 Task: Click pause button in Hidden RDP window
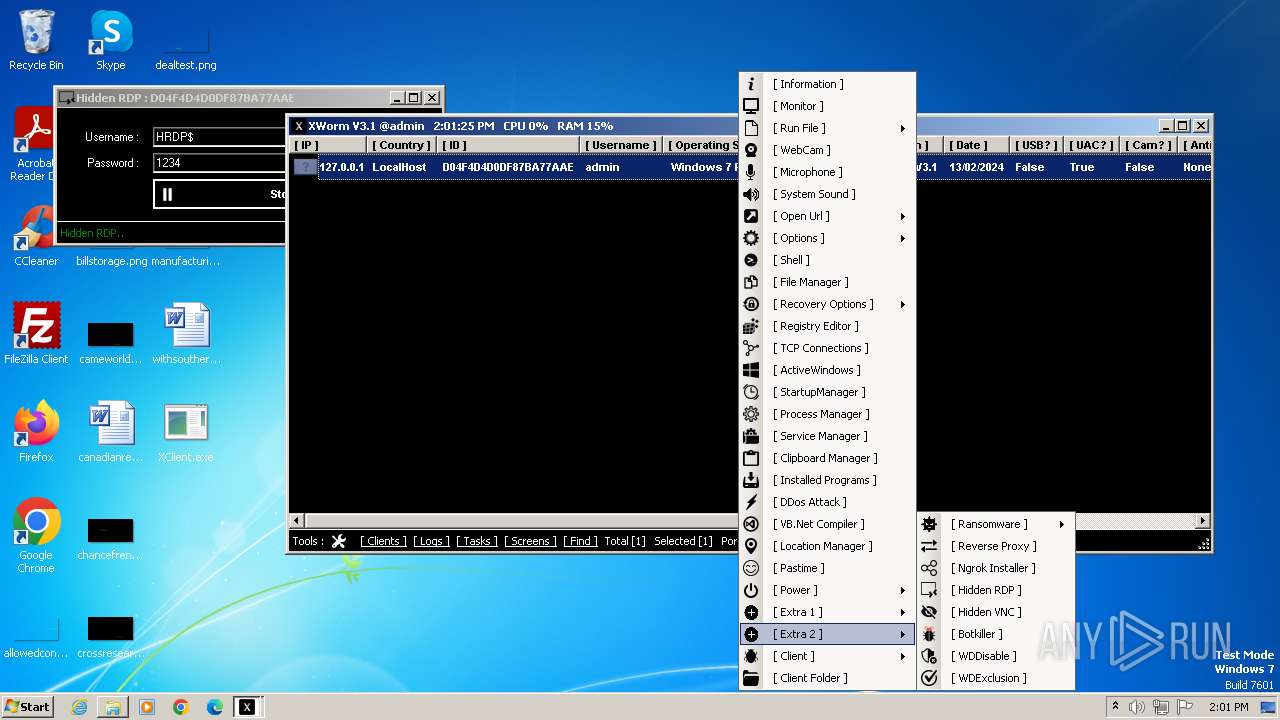pyautogui.click(x=167, y=194)
